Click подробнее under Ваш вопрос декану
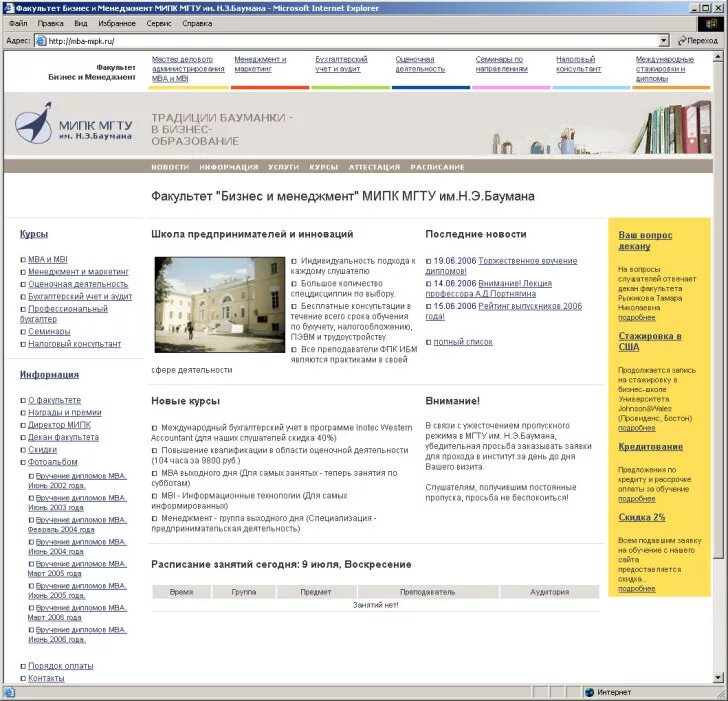 coord(637,318)
